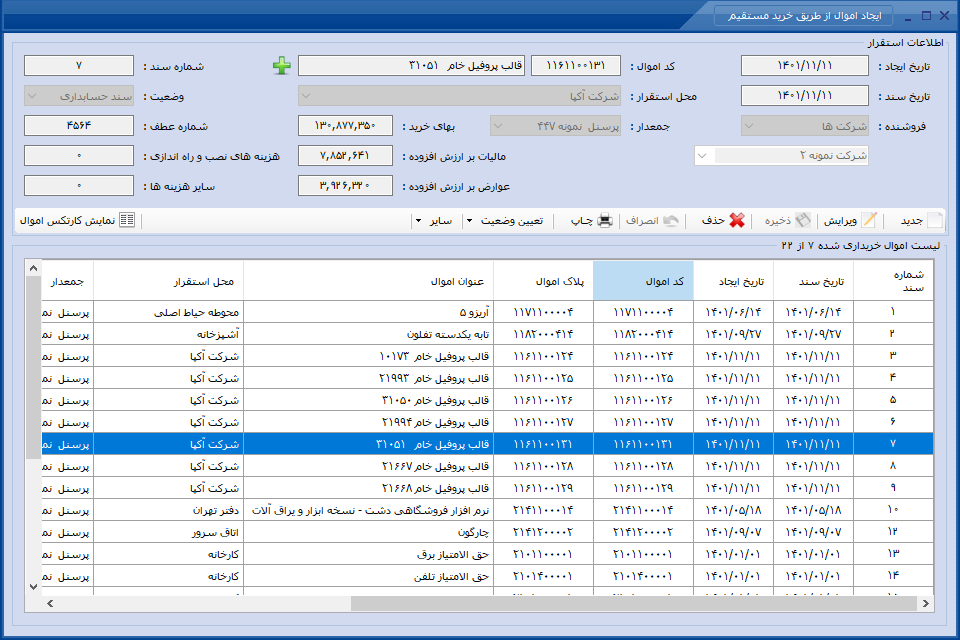Expand the جمعدار combo box
Screen dimensions: 960x640
pos(498,126)
